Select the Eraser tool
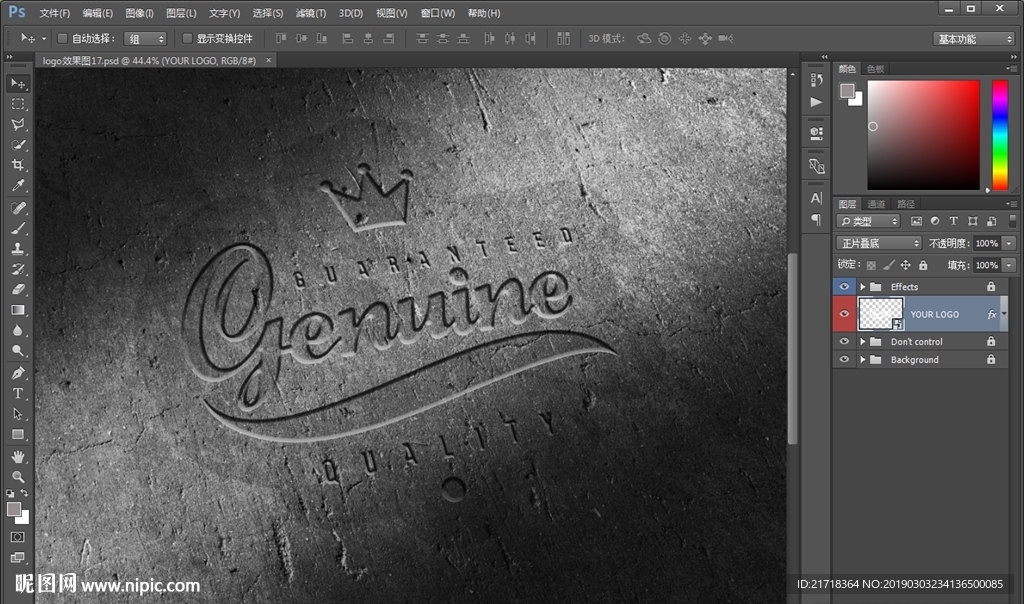The height and width of the screenshot is (604, 1024). pyautogui.click(x=18, y=289)
